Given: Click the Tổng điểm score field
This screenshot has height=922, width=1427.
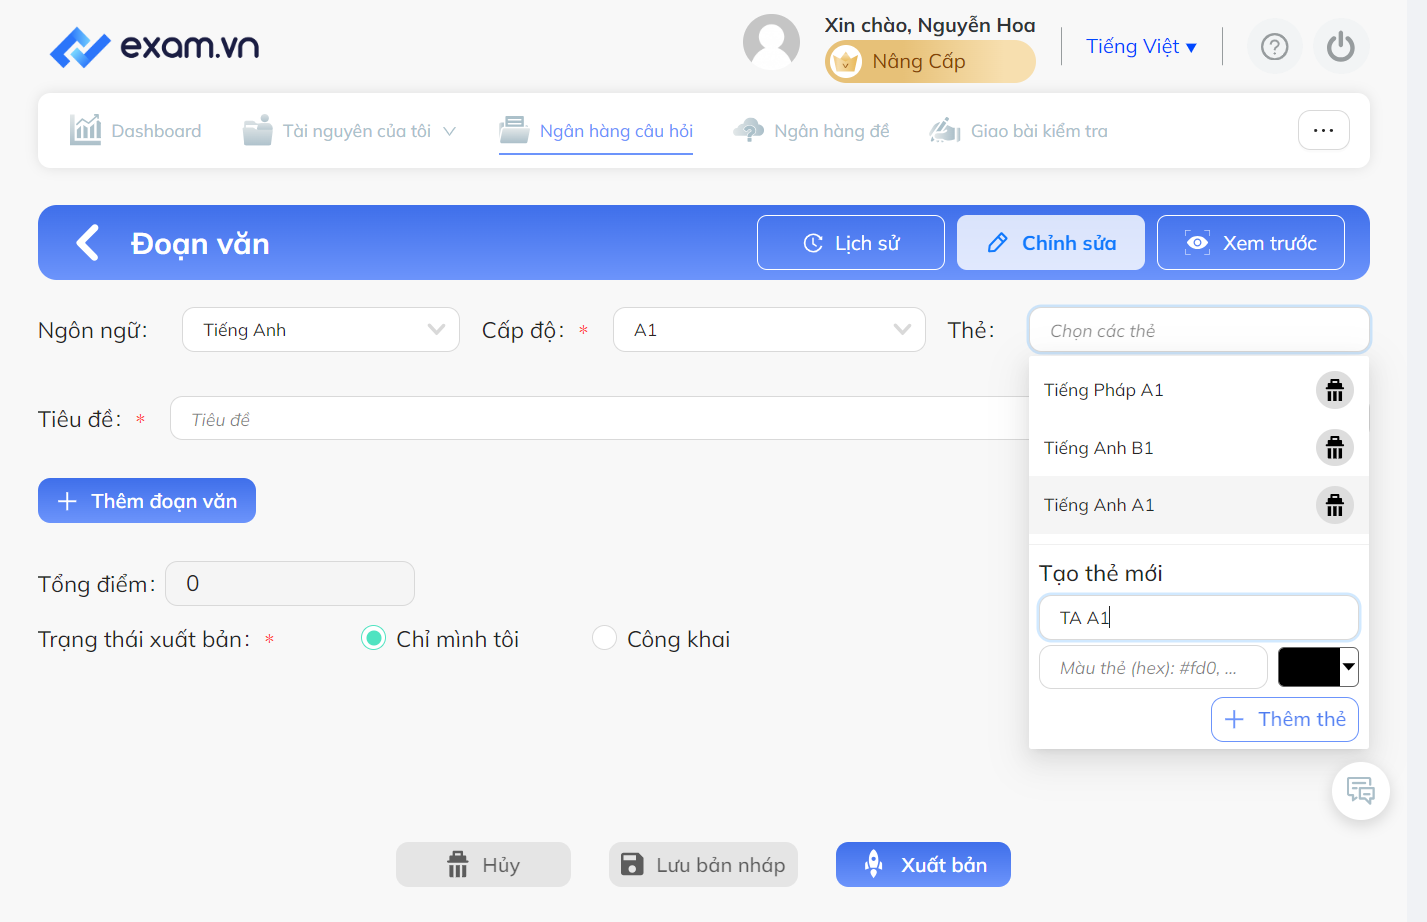Looking at the screenshot, I should tap(290, 584).
